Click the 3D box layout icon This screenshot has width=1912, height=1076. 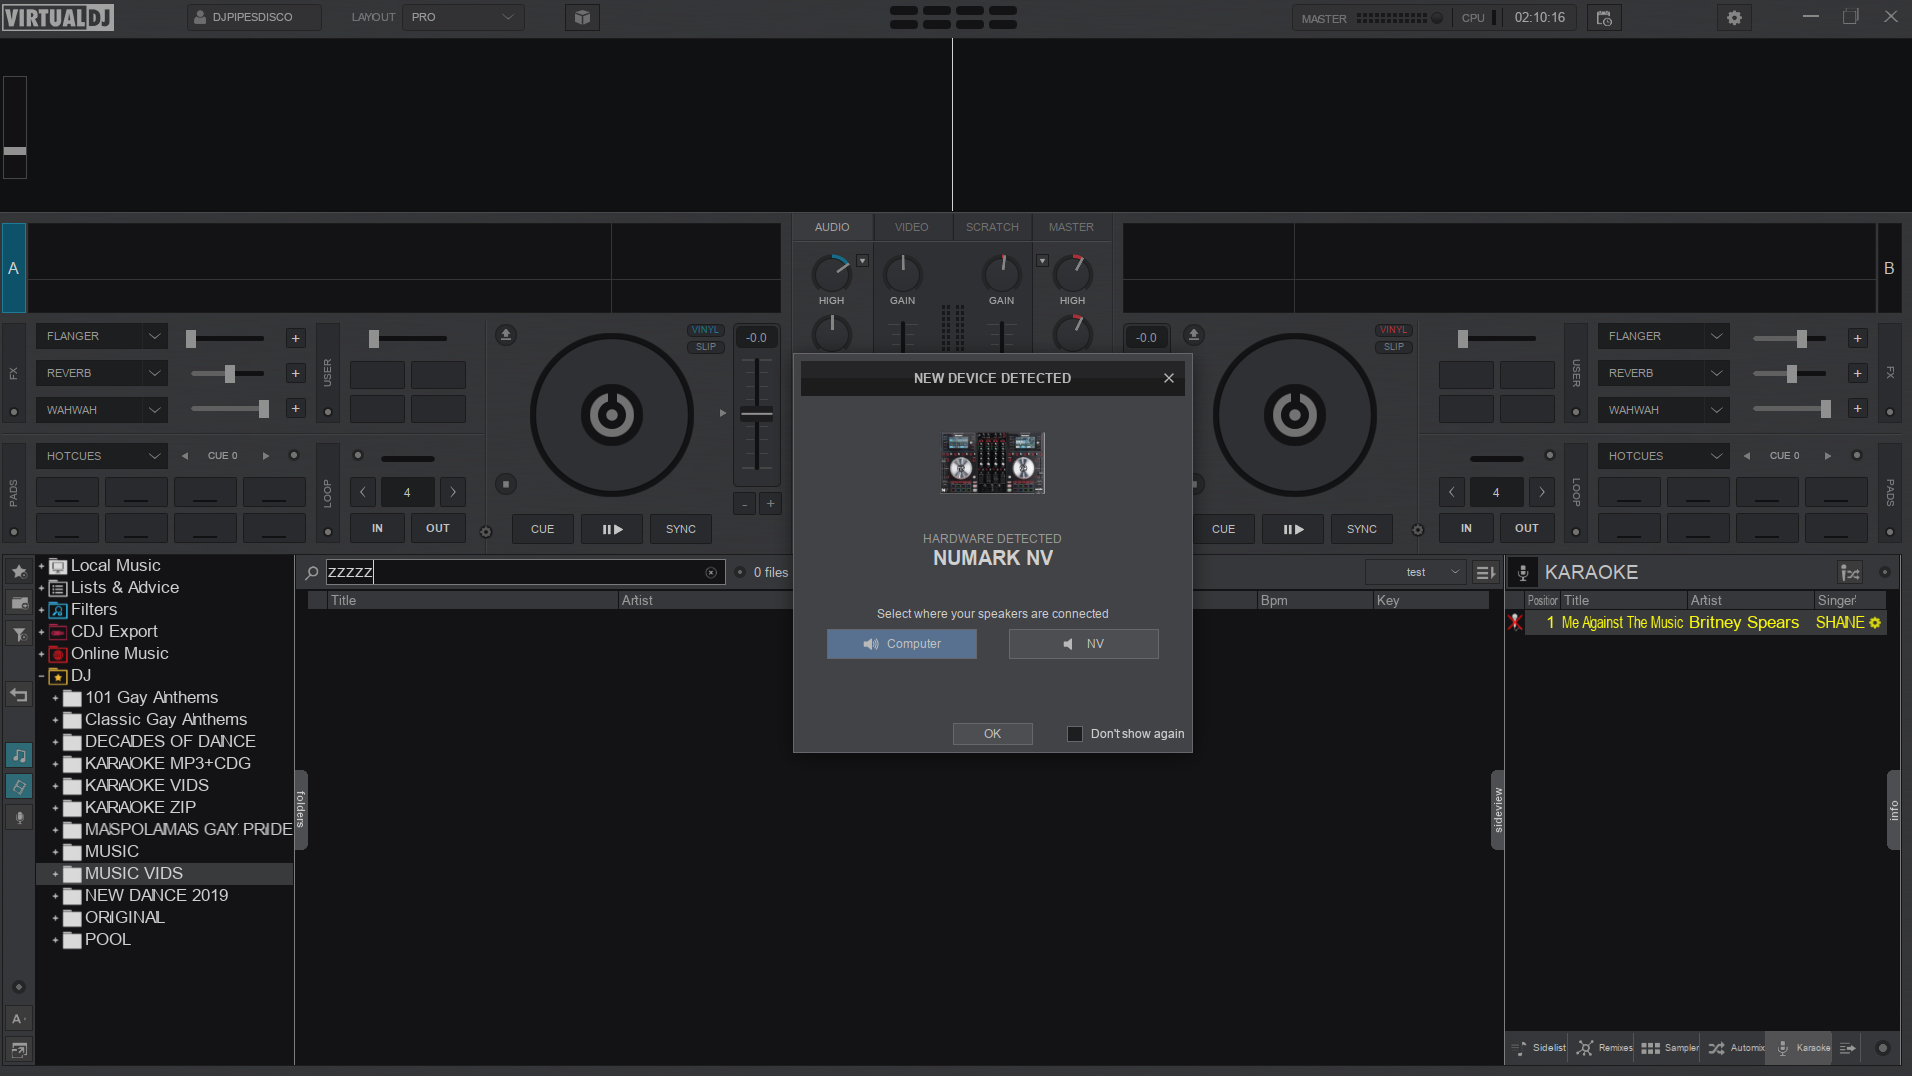pyautogui.click(x=582, y=17)
